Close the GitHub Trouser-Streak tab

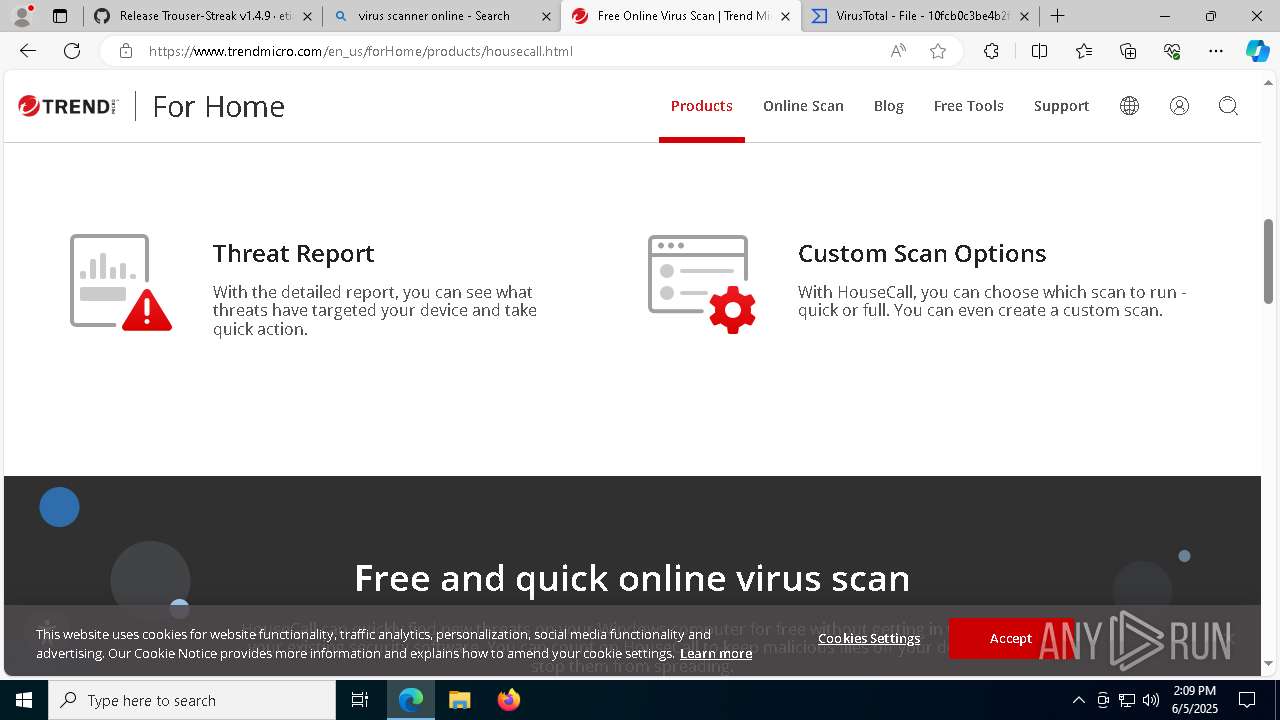pyautogui.click(x=307, y=16)
